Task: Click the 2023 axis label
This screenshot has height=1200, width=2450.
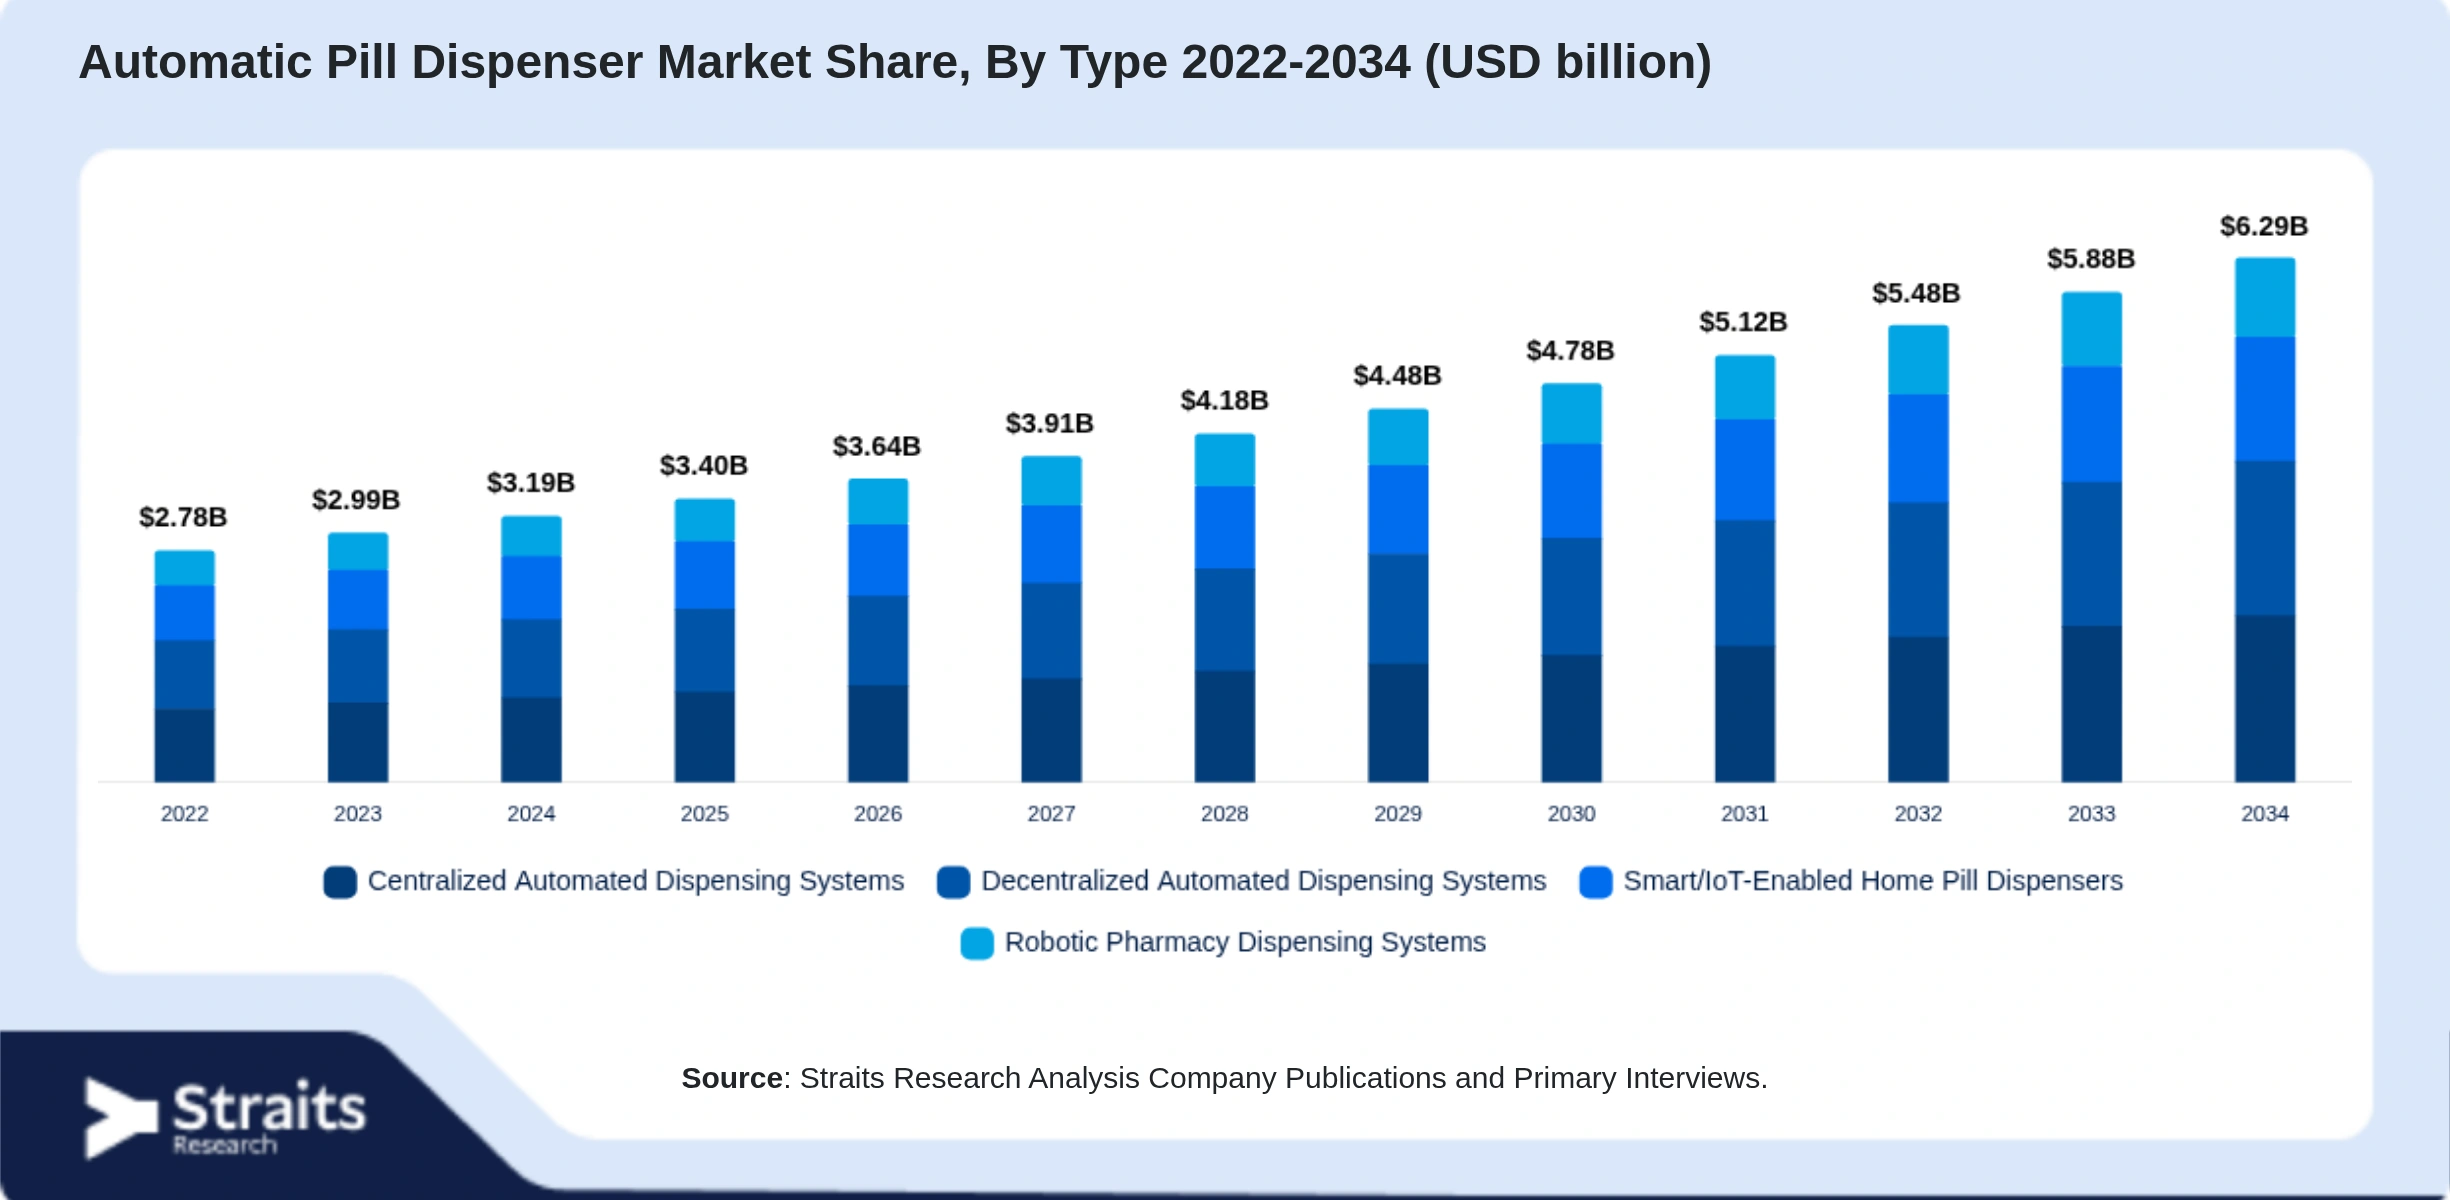Action: [x=358, y=814]
